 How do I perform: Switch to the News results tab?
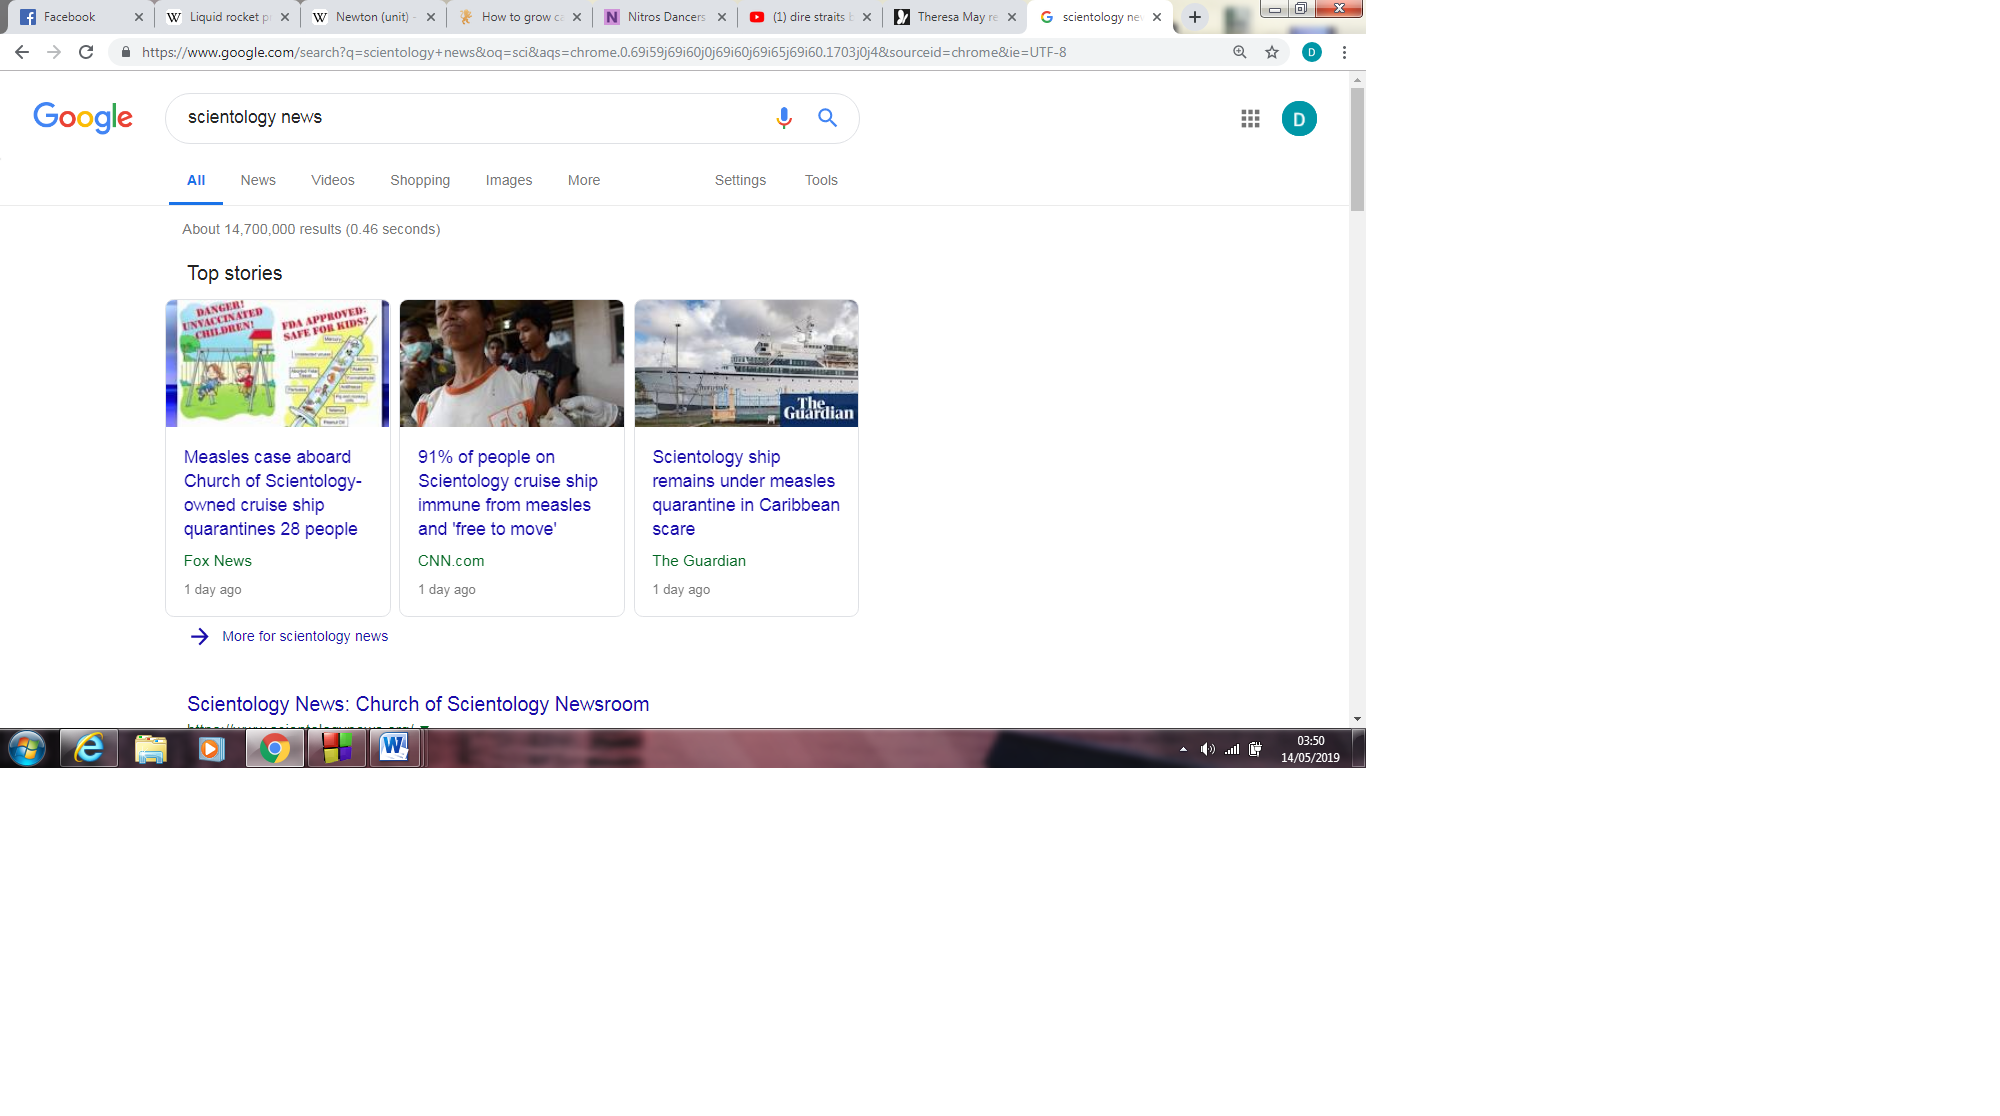coord(258,180)
